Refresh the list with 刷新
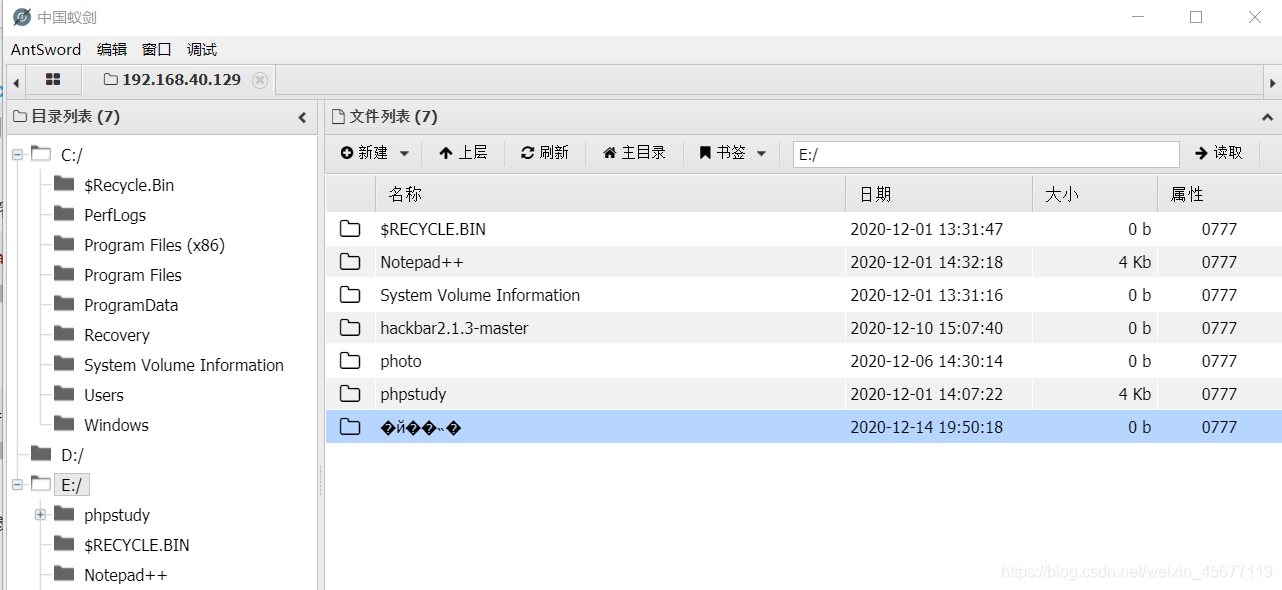Viewport: 1282px width, 590px height. pos(545,153)
